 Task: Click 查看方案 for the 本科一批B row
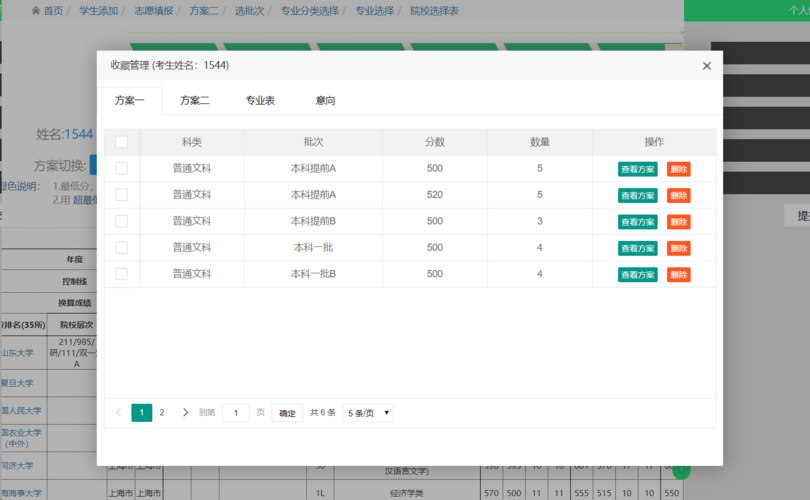tap(637, 274)
